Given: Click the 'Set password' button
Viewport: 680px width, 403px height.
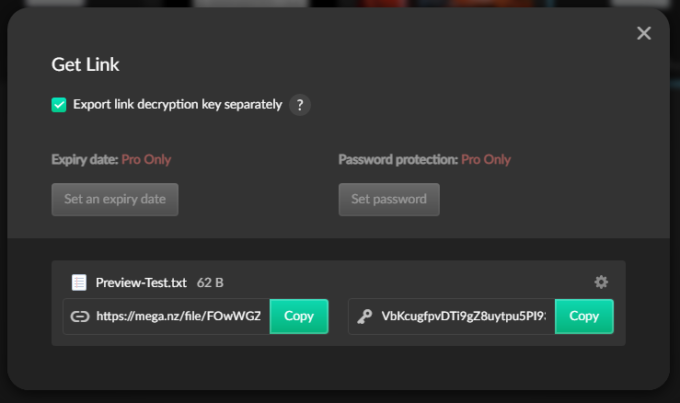Looking at the screenshot, I should coord(389,199).
